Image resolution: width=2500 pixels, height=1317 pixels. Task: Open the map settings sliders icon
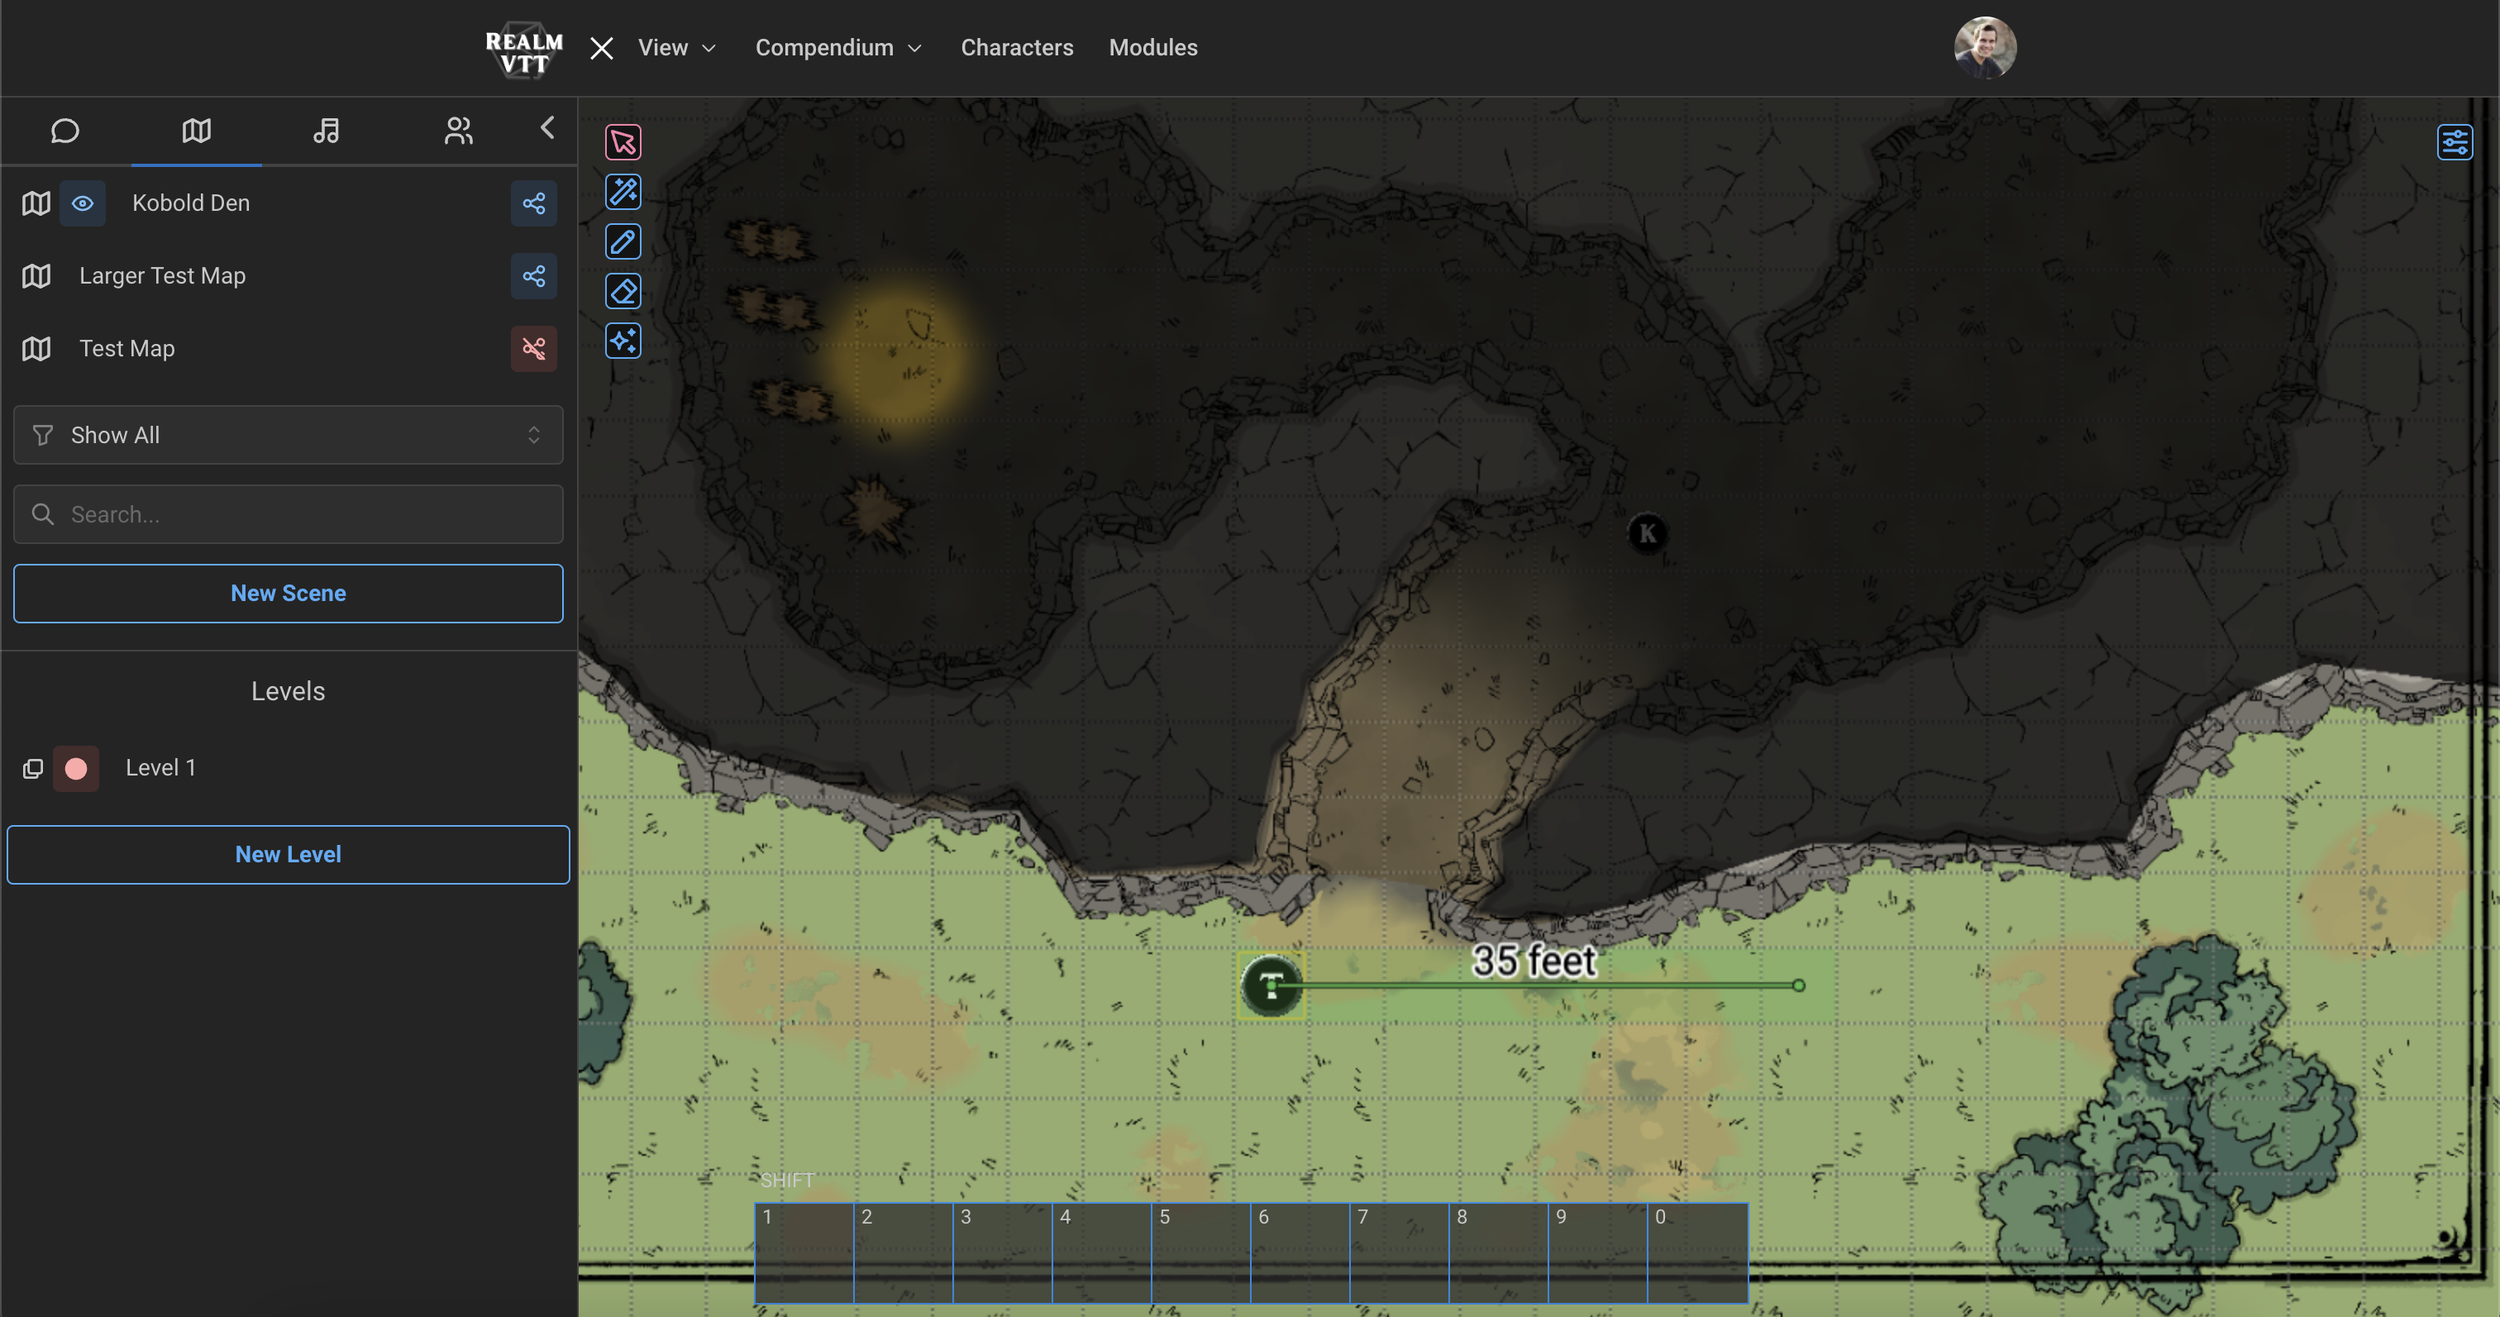point(2454,142)
